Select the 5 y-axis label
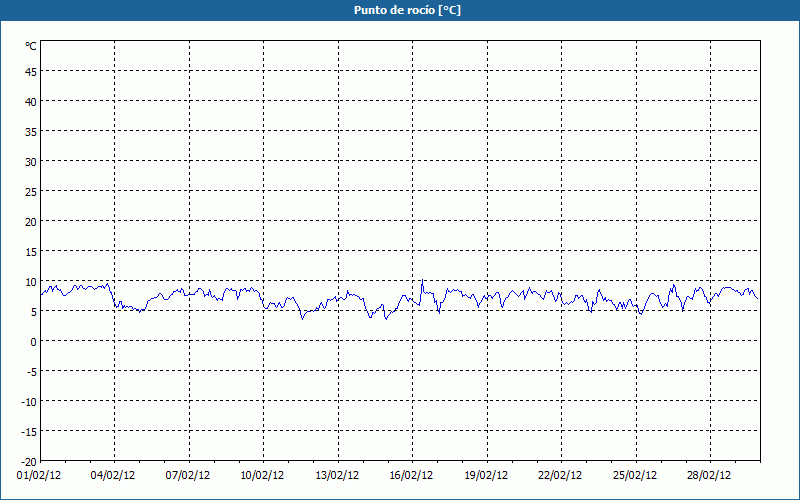 (x=34, y=312)
